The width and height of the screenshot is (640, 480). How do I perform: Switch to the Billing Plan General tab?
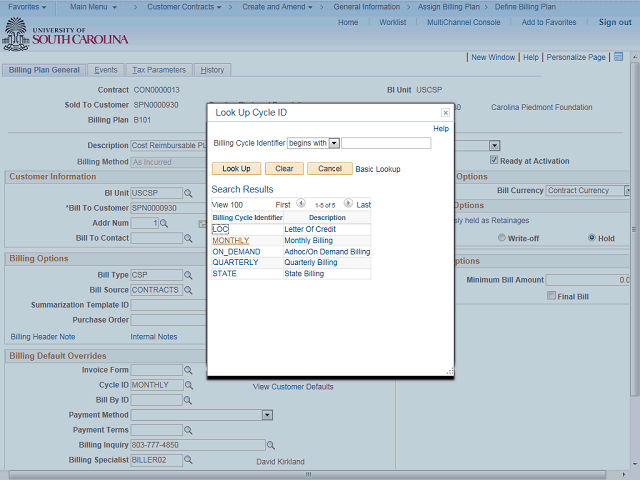pyautogui.click(x=44, y=70)
